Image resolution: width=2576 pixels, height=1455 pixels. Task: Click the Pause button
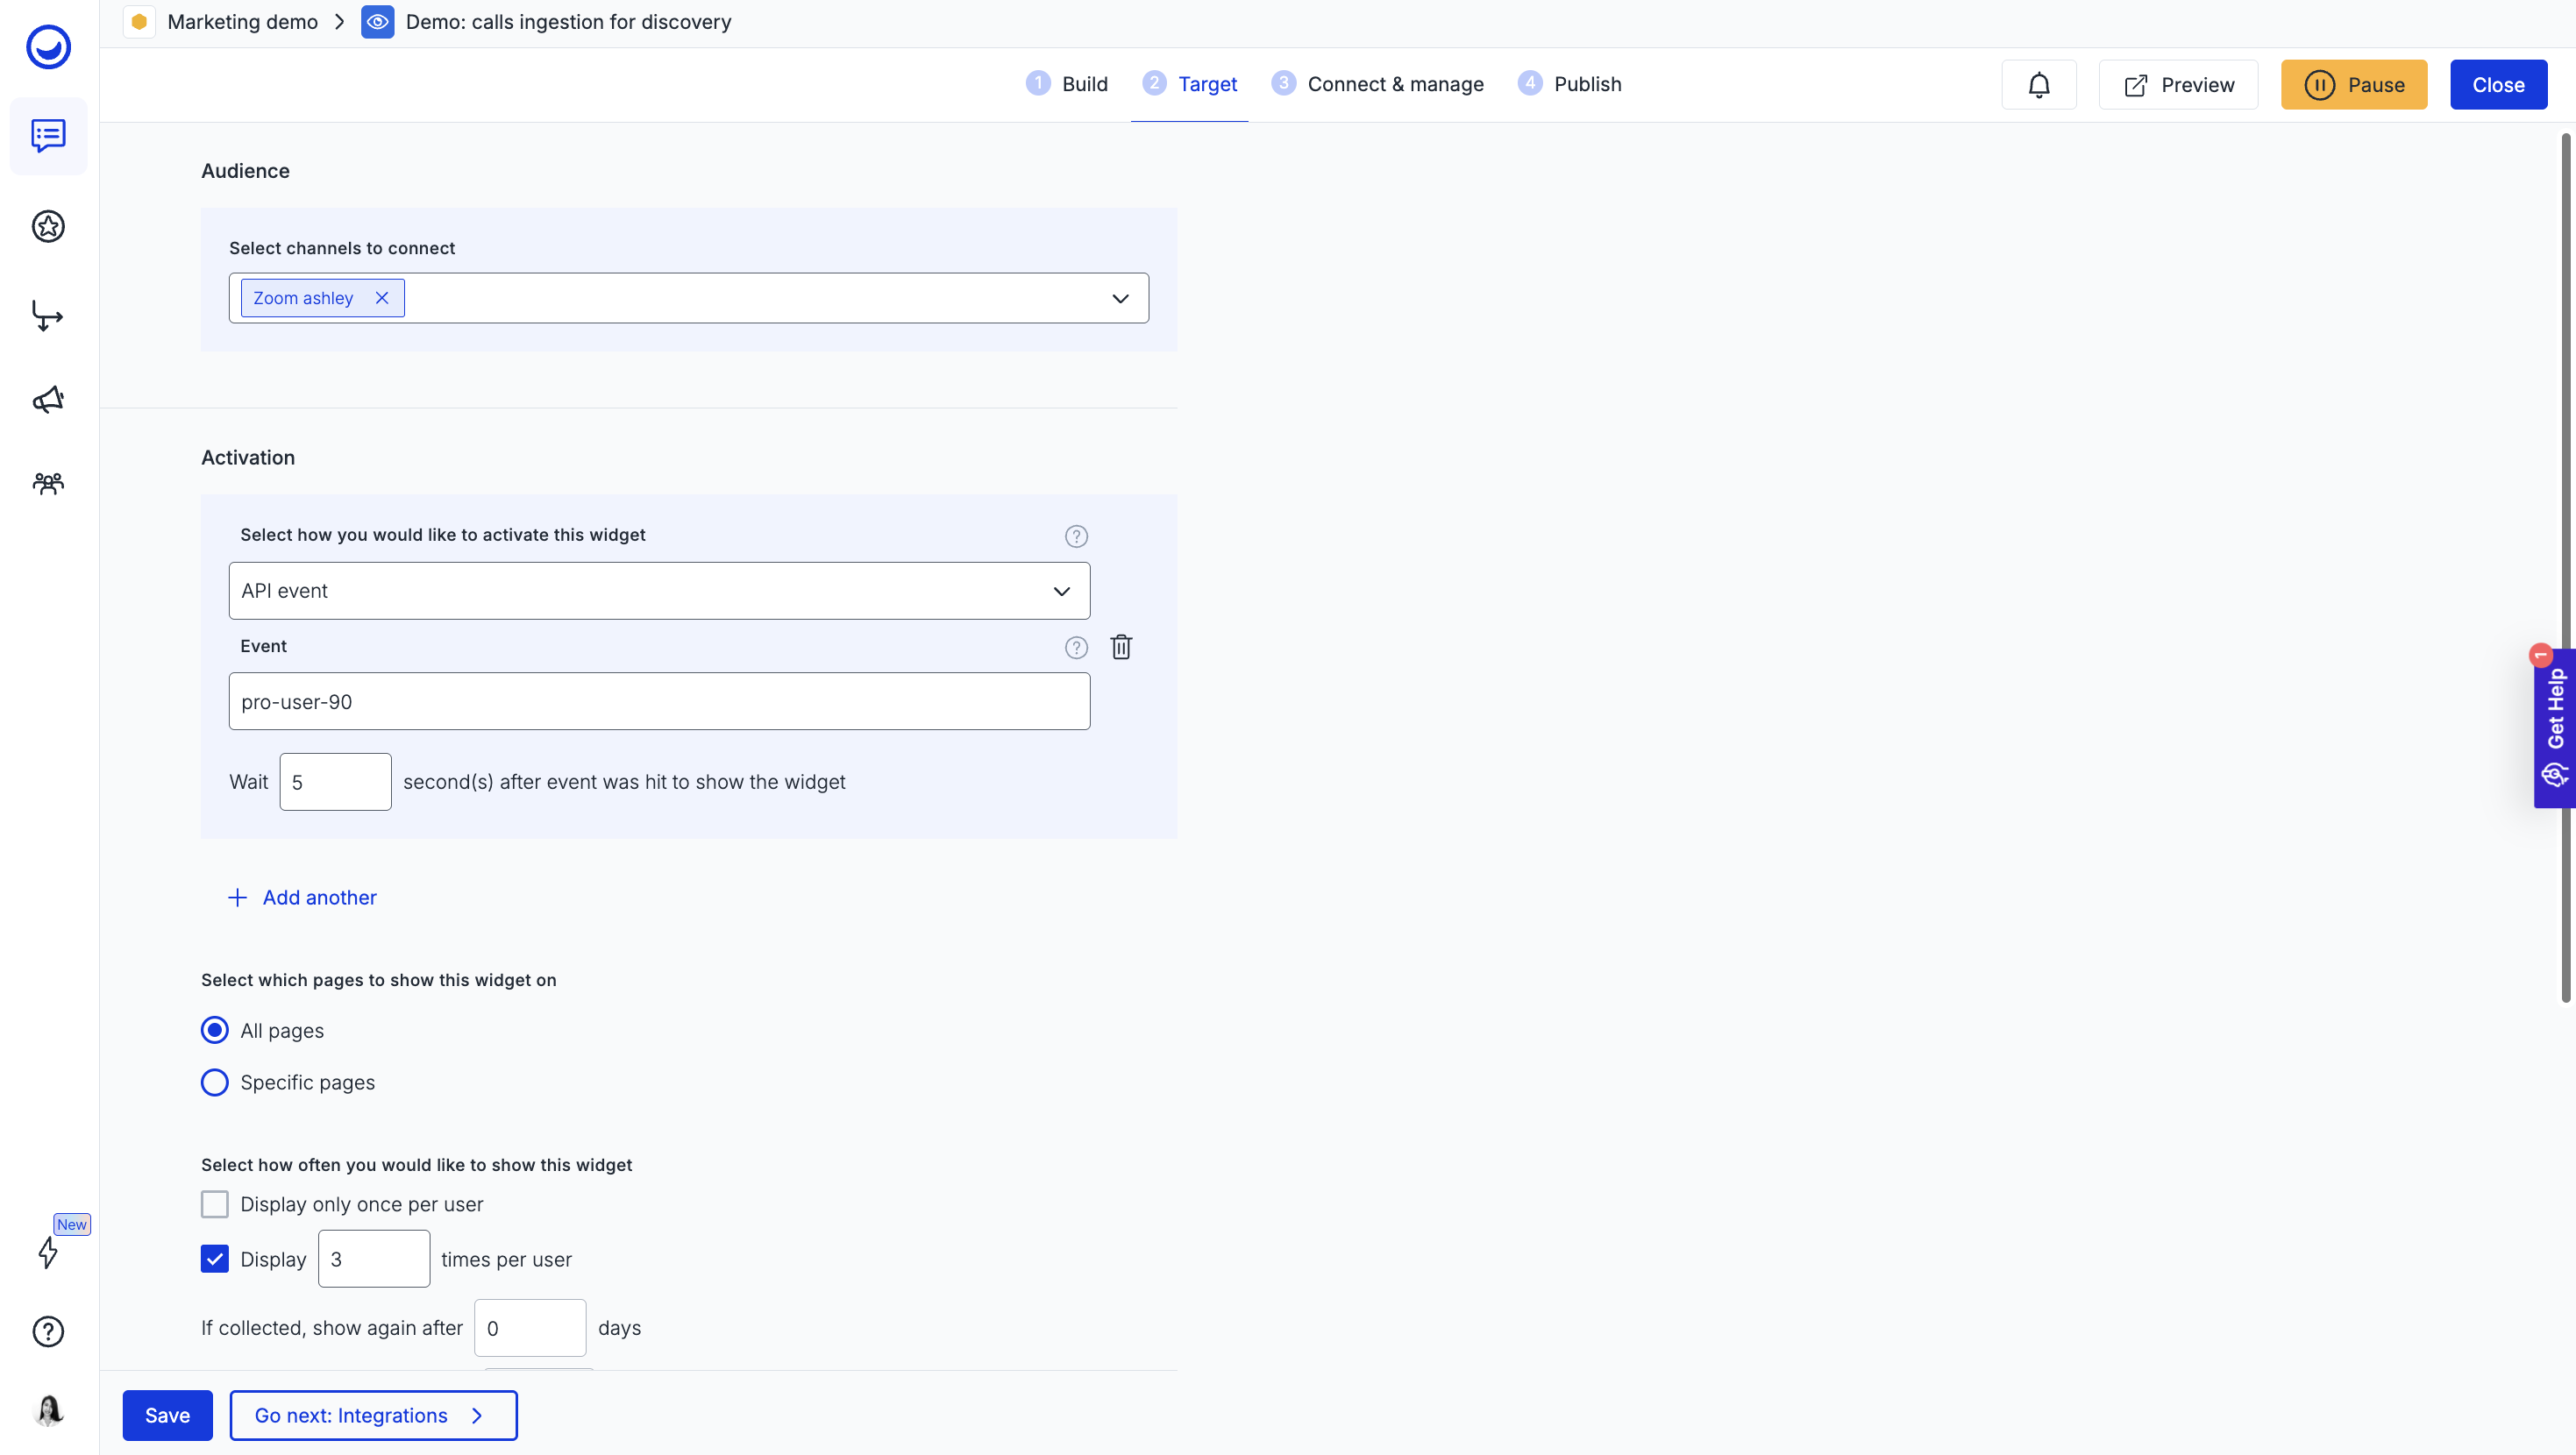2353,85
